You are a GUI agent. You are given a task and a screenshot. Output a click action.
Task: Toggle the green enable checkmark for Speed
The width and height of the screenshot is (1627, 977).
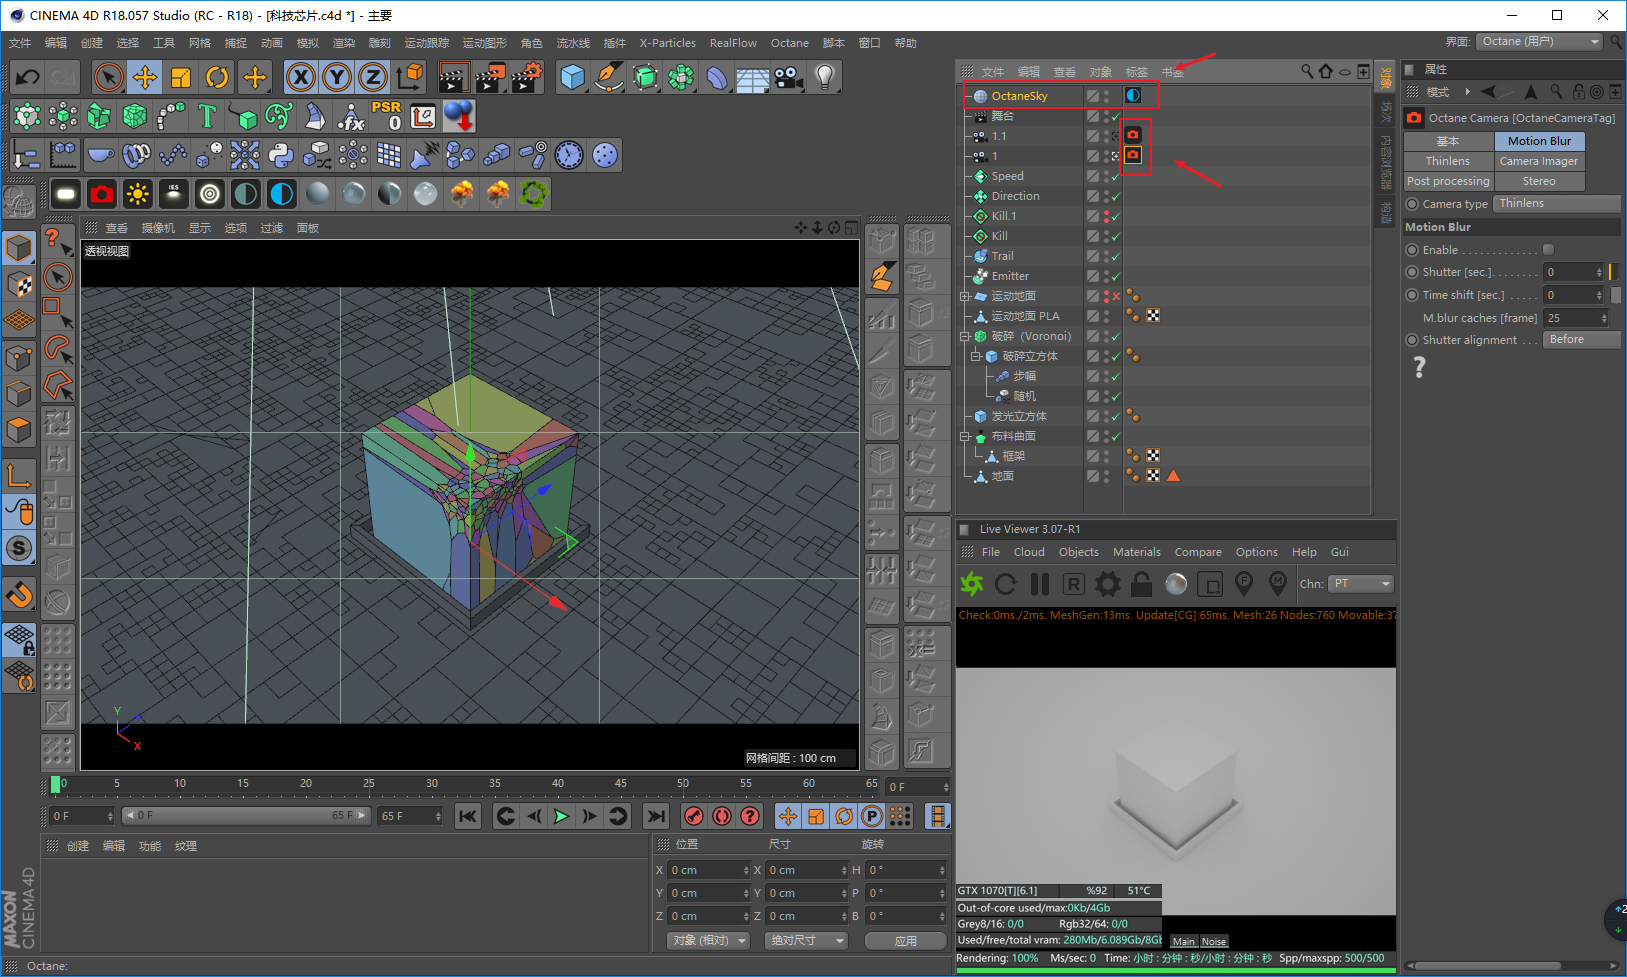[x=1116, y=176]
